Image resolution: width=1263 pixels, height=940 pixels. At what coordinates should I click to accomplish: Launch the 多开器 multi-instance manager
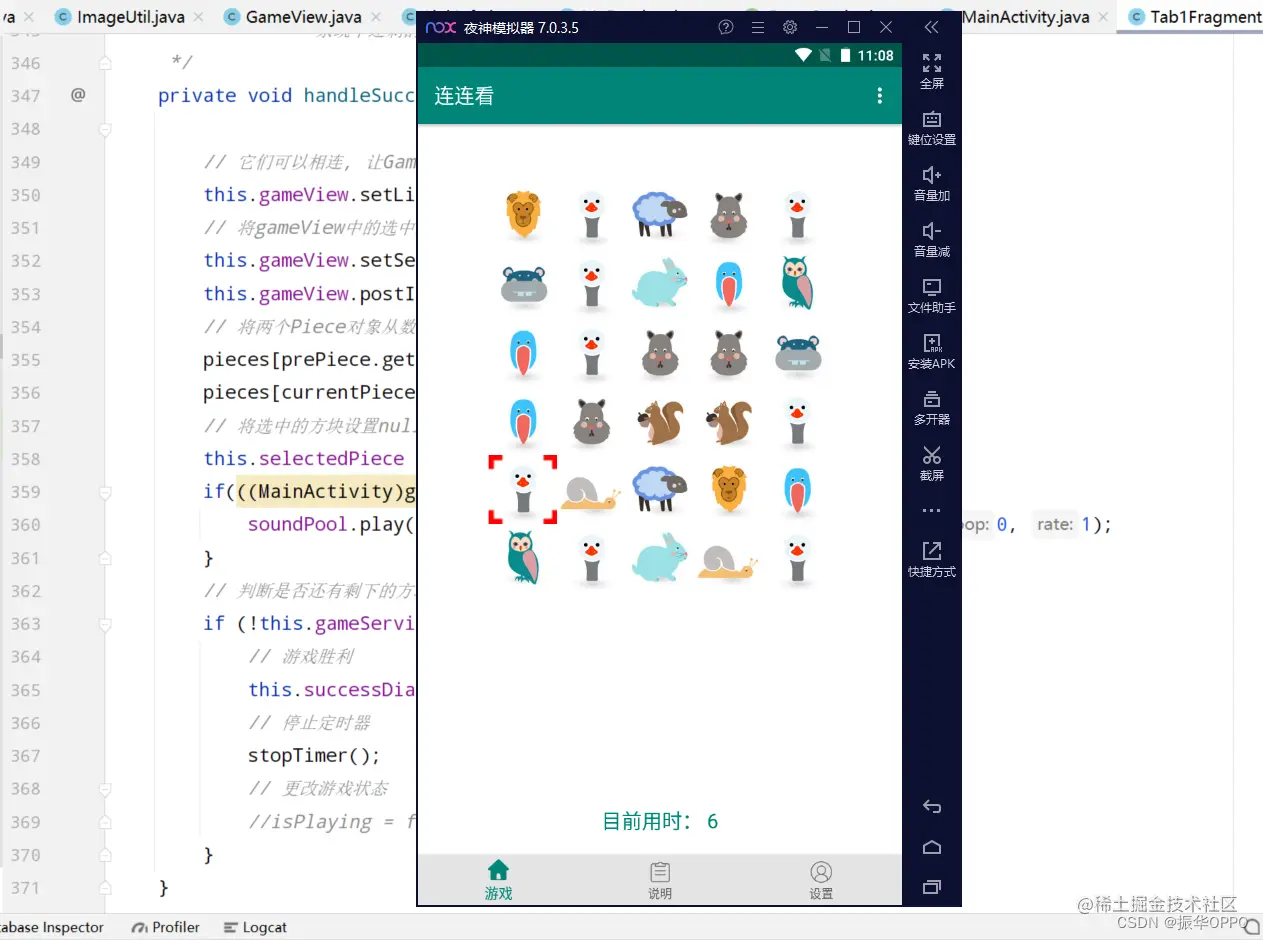coord(931,407)
